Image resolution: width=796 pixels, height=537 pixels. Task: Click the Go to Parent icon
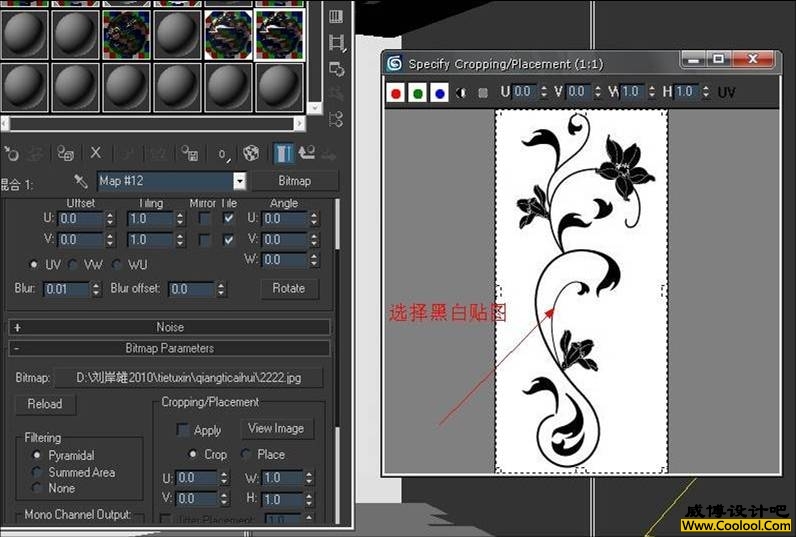coord(307,153)
